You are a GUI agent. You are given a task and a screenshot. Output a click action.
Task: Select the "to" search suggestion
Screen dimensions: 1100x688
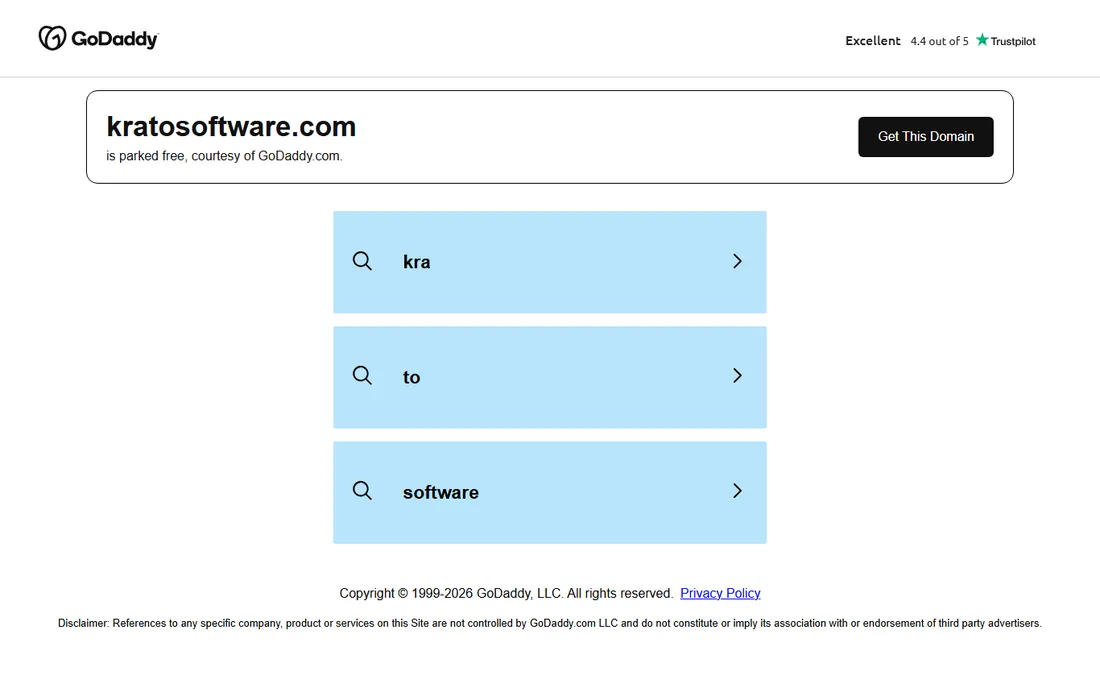(549, 377)
